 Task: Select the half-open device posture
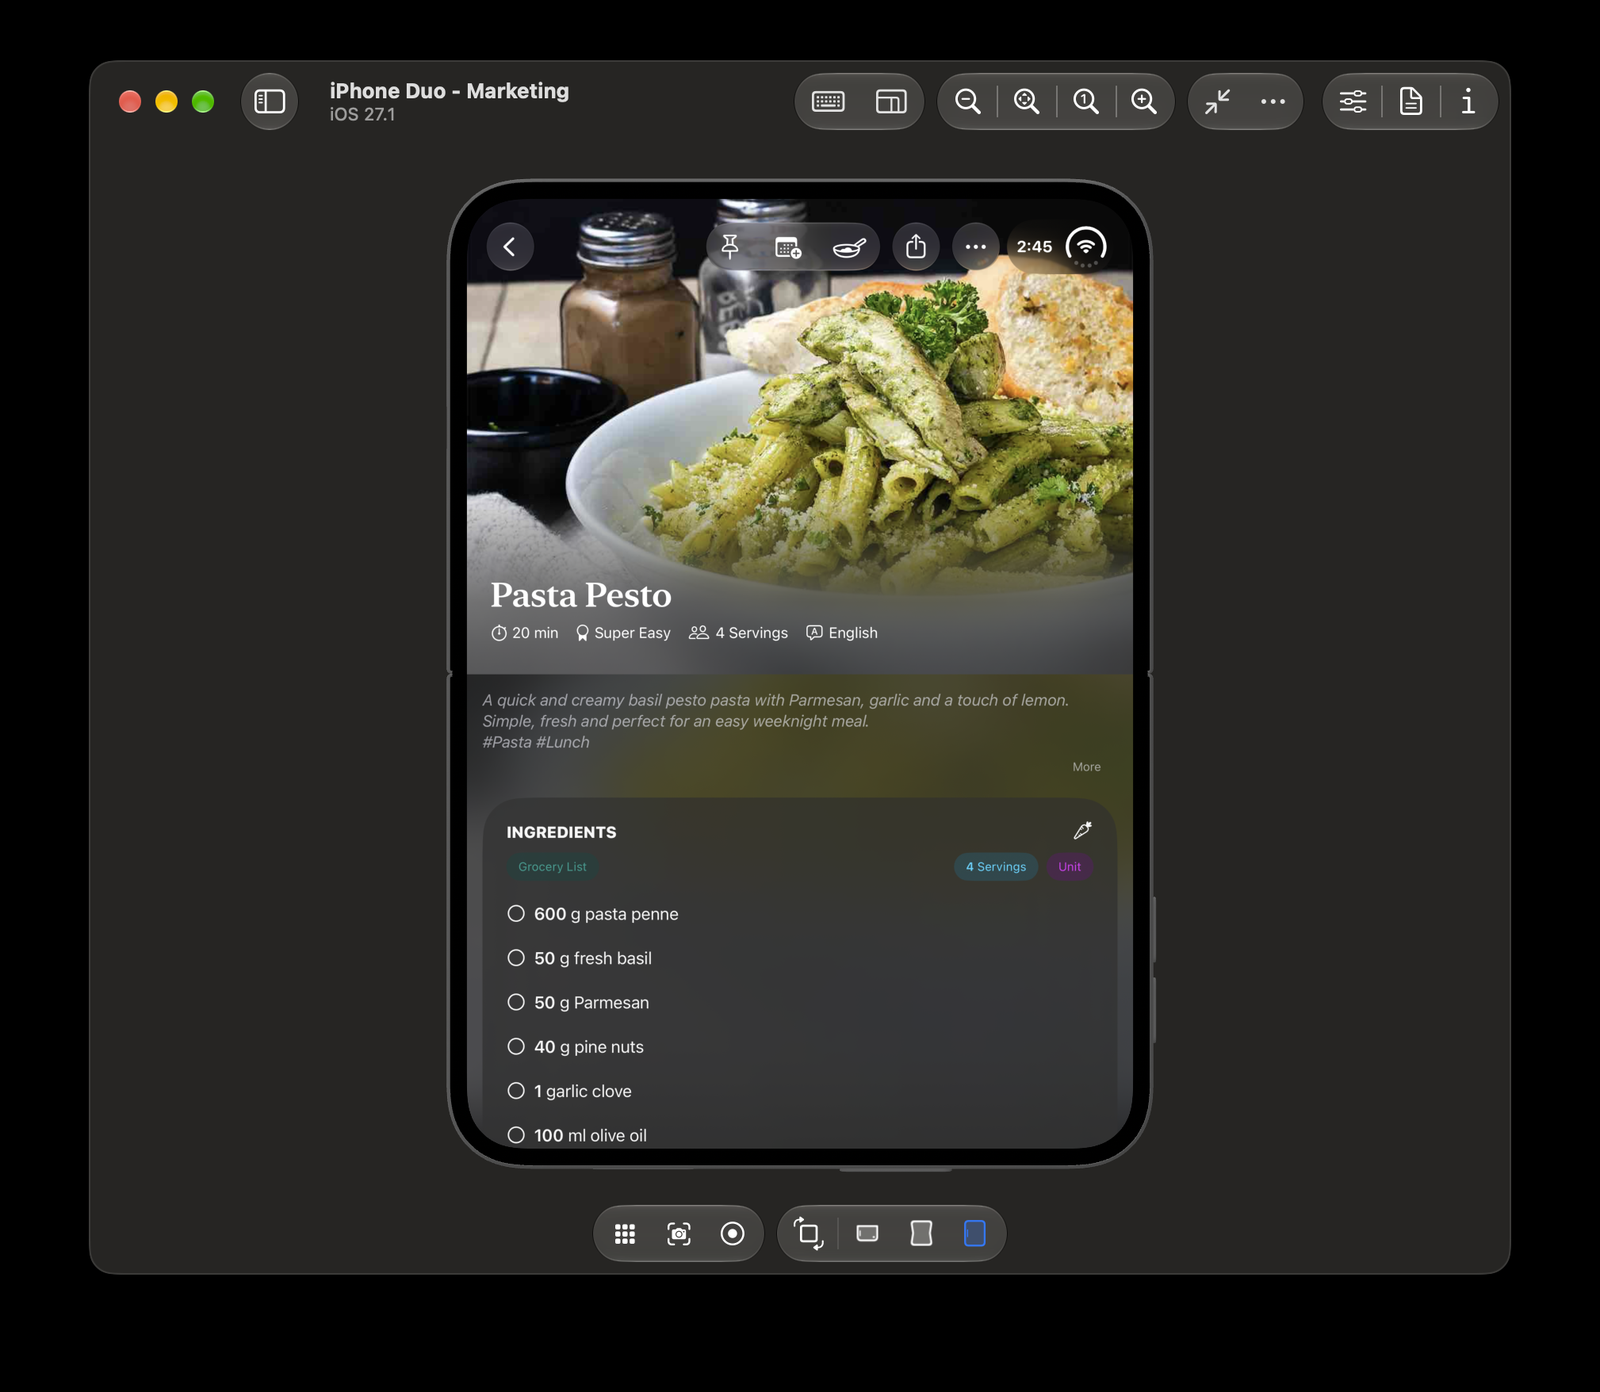(921, 1234)
